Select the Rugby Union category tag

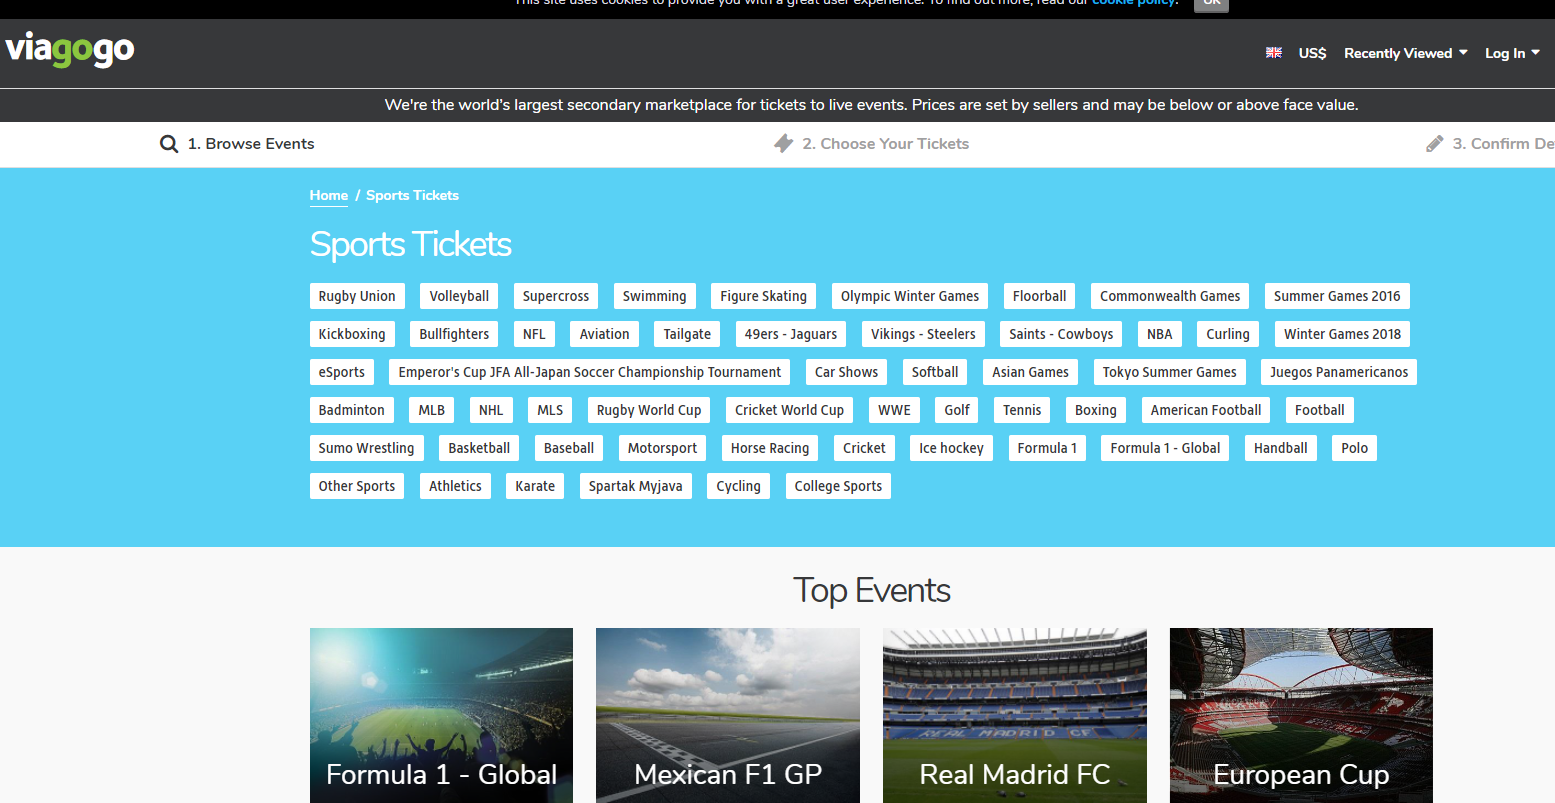point(357,296)
